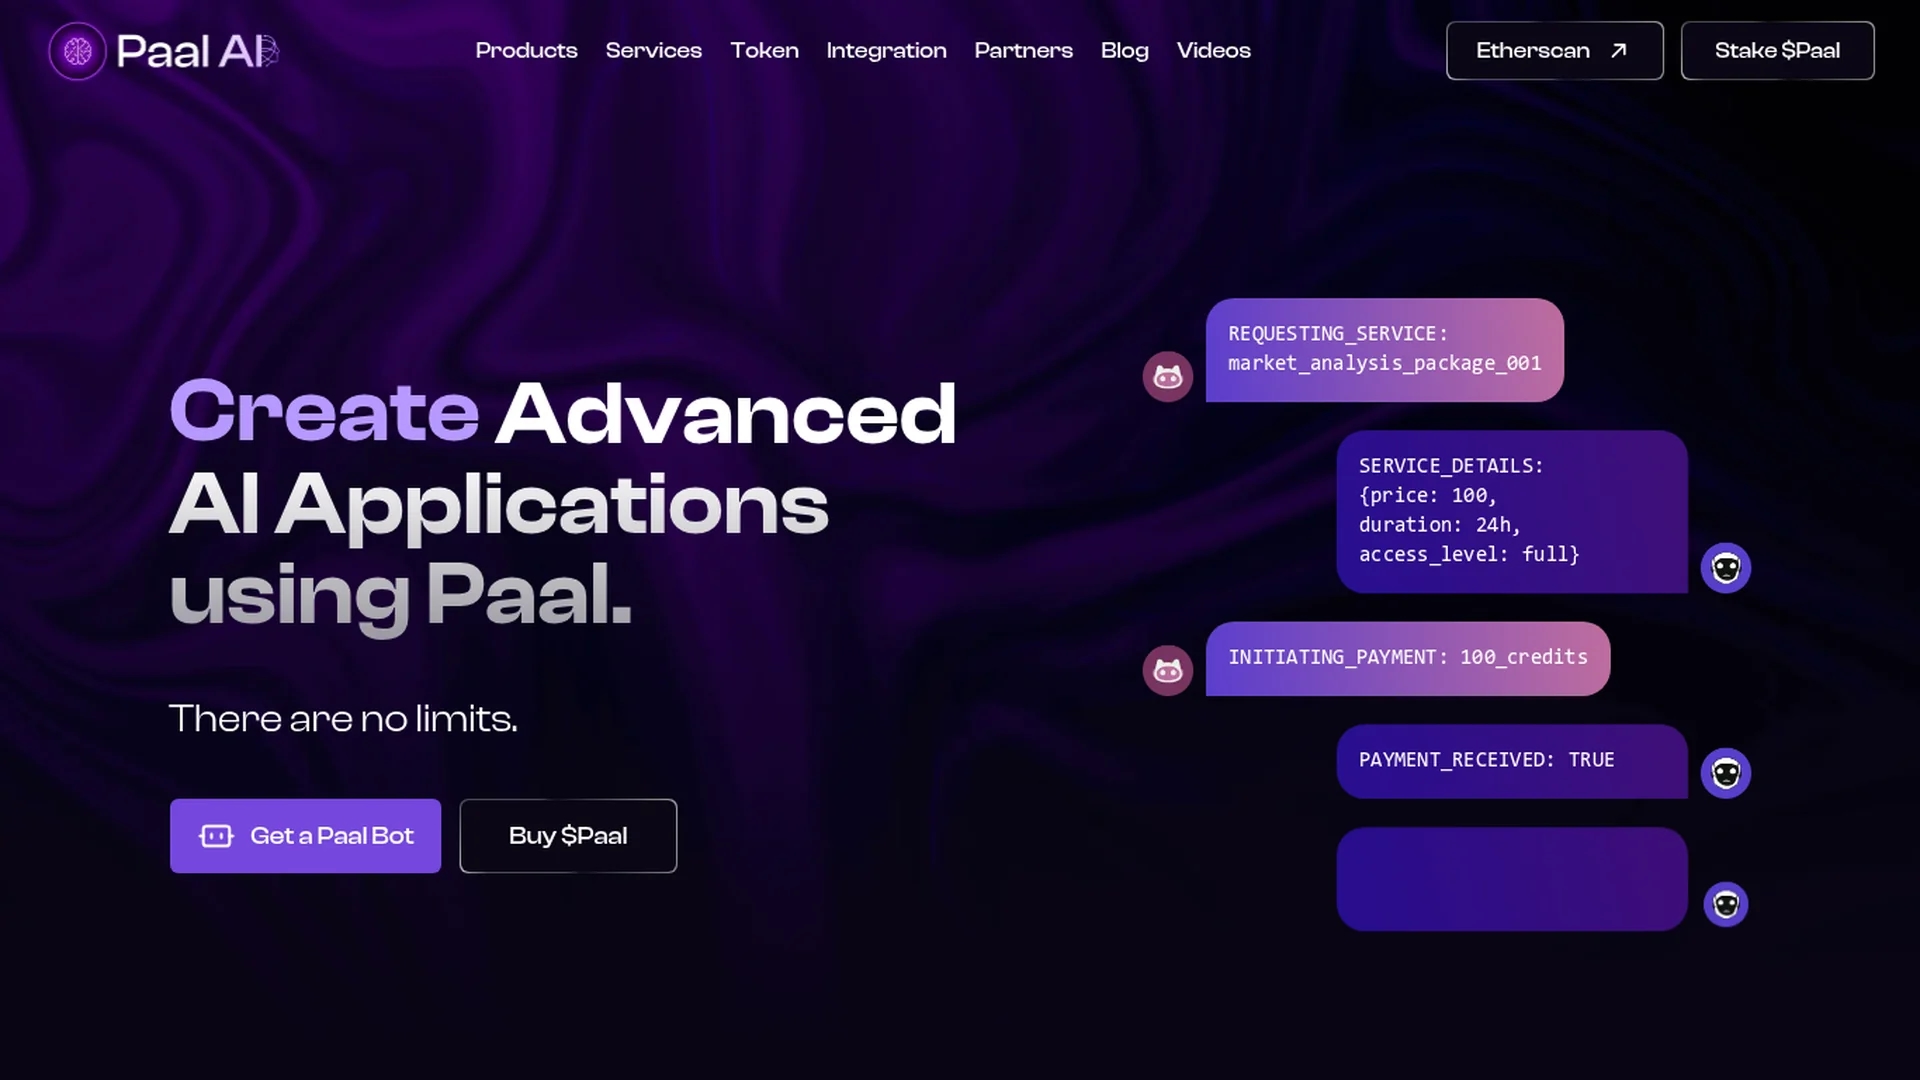
Task: Click the 'There are no limits.' tagline
Action: pos(343,718)
